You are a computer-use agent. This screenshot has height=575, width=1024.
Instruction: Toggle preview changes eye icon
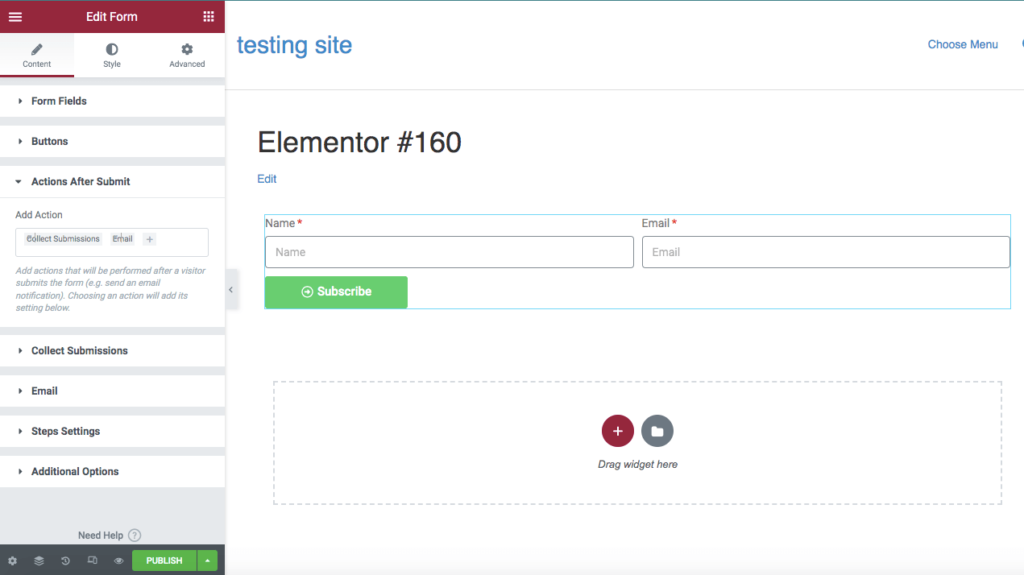[x=118, y=561]
